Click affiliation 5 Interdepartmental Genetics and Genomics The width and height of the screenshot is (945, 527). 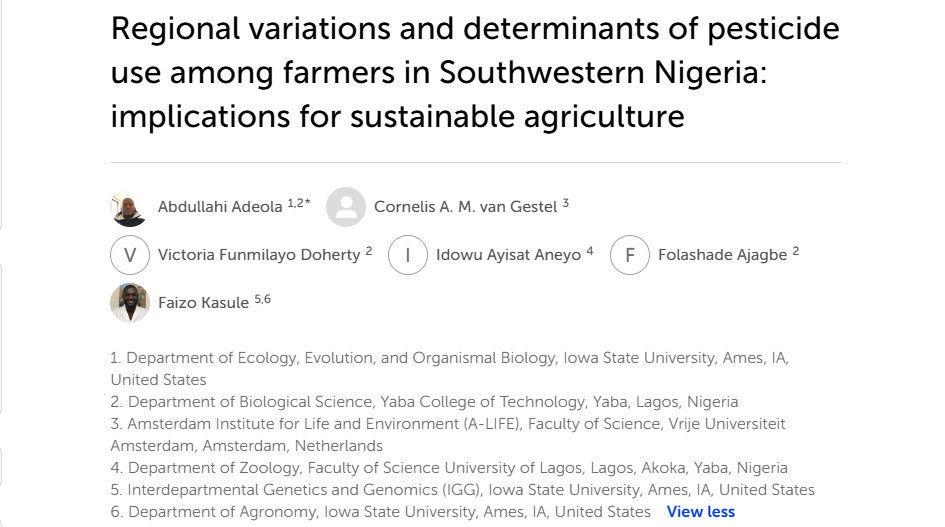pos(462,490)
